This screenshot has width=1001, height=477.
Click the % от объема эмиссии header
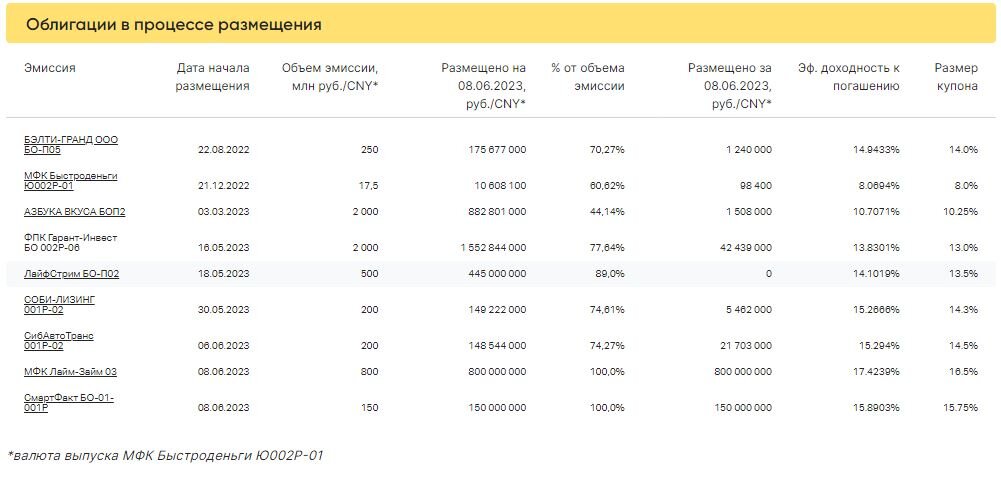pos(588,77)
